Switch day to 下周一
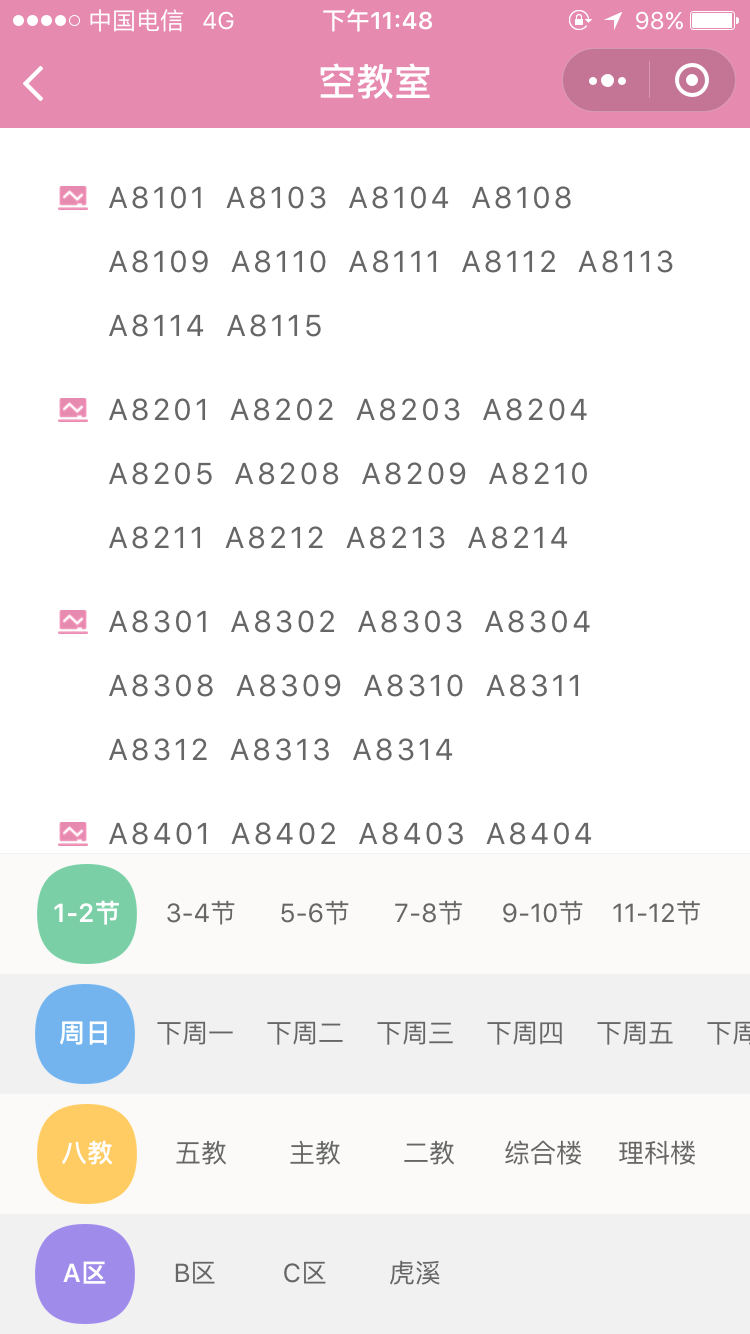This screenshot has width=750, height=1334. point(195,1033)
